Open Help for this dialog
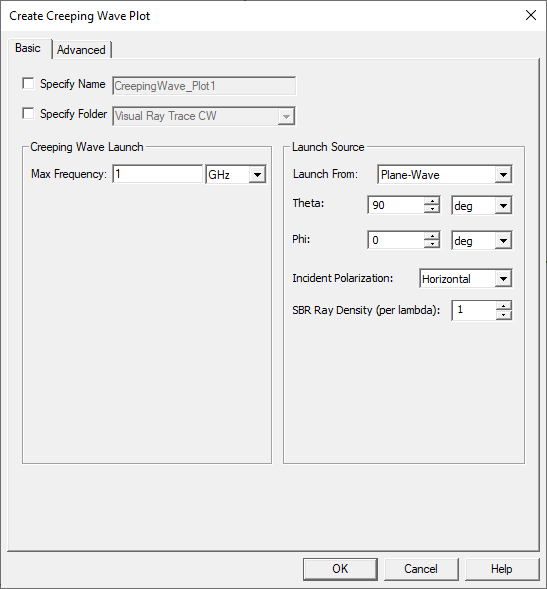 pos(502,569)
